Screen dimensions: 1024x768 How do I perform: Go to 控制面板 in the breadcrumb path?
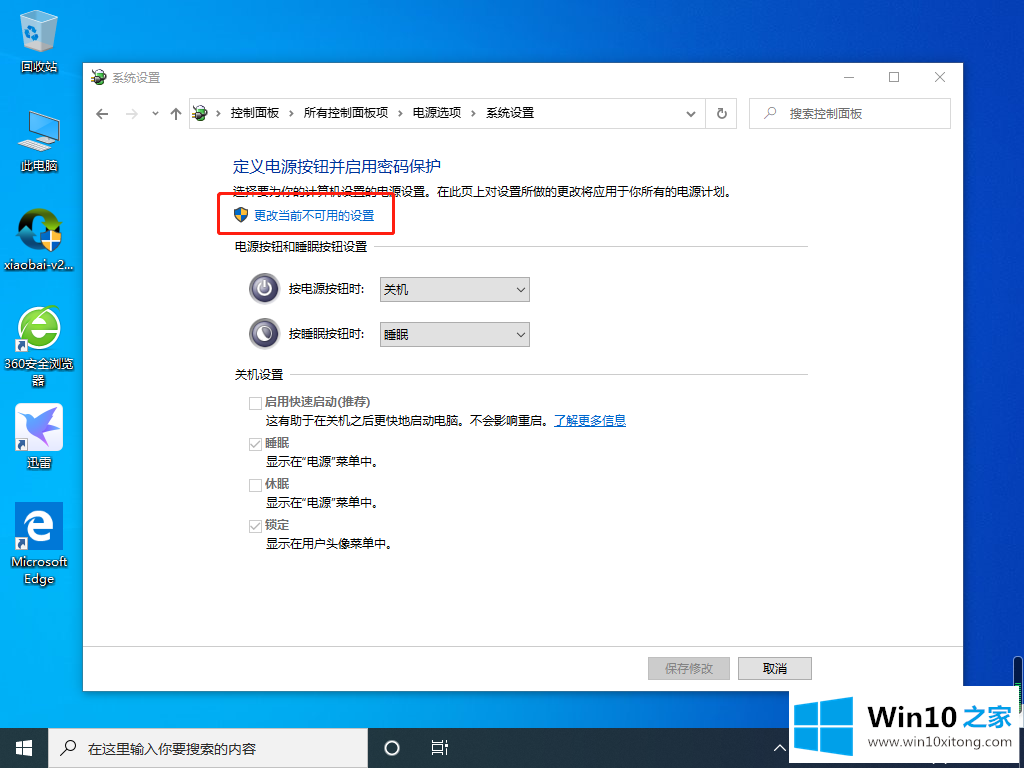tap(254, 114)
